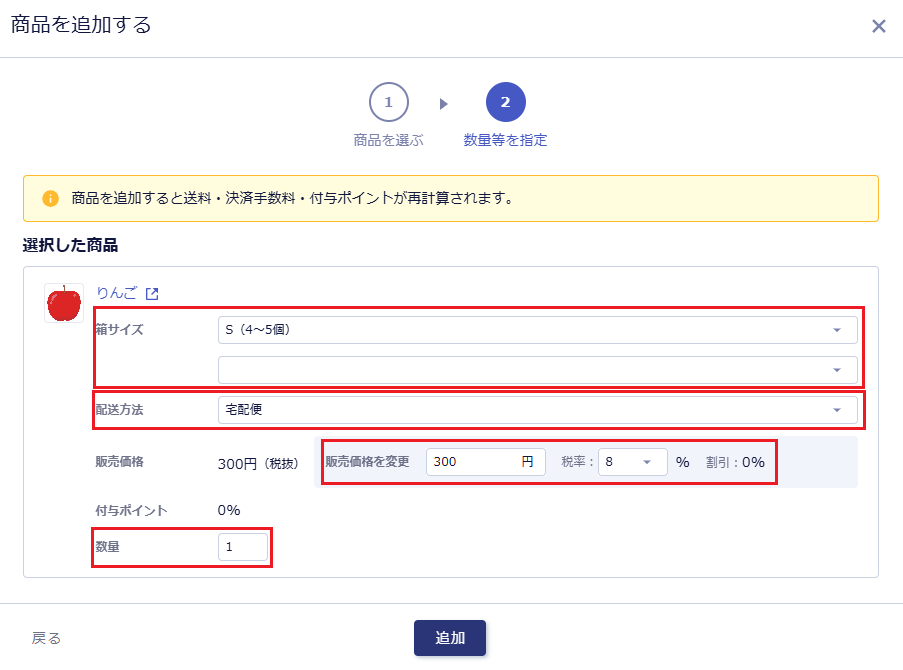Click the yellow info icon in the banner
The image size is (903, 670).
(x=50, y=198)
